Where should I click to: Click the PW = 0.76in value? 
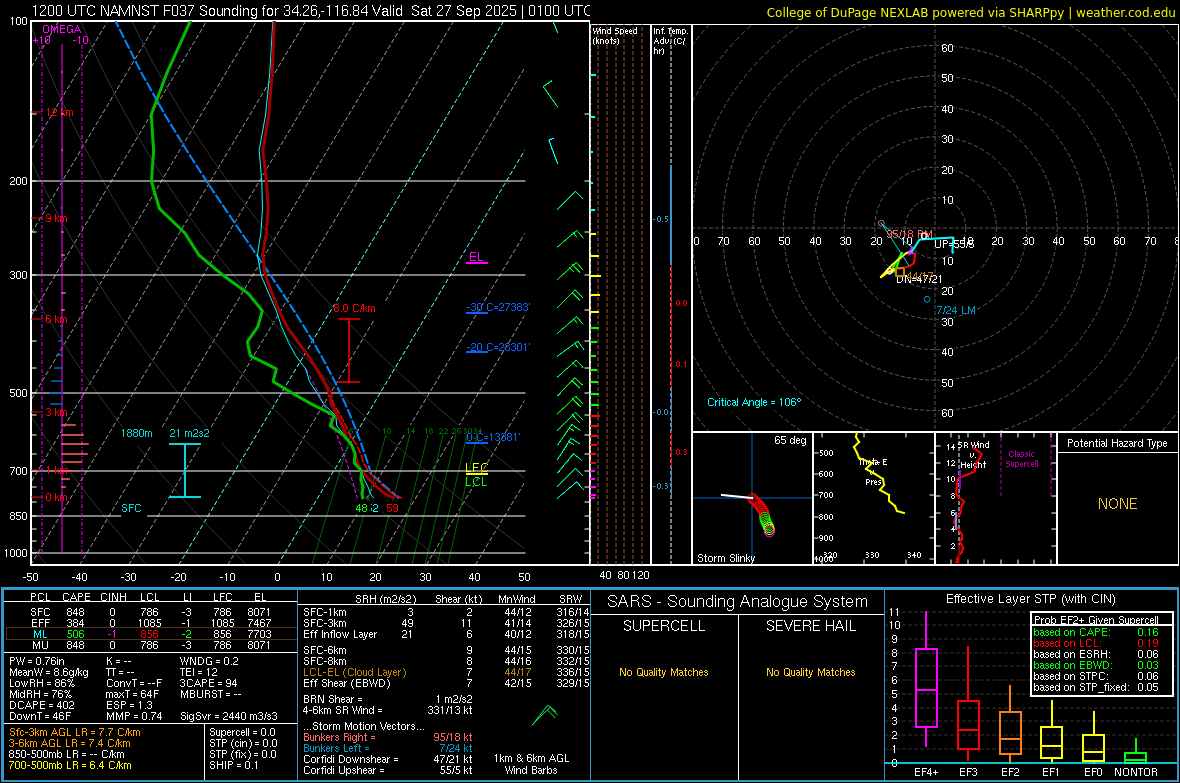click(35, 661)
